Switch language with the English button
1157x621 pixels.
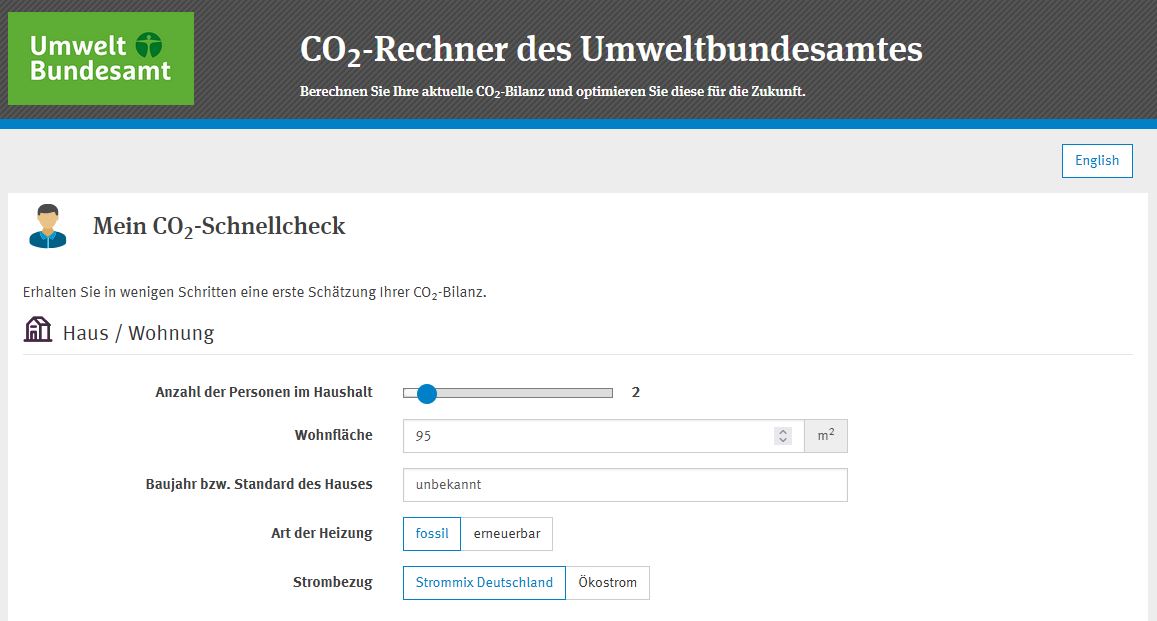pyautogui.click(x=1097, y=161)
